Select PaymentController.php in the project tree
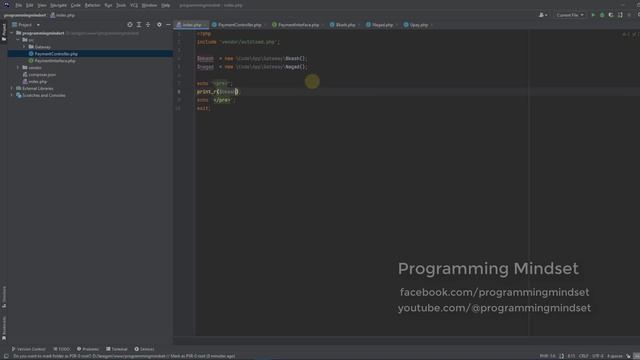This screenshot has width=640, height=360. (56, 54)
